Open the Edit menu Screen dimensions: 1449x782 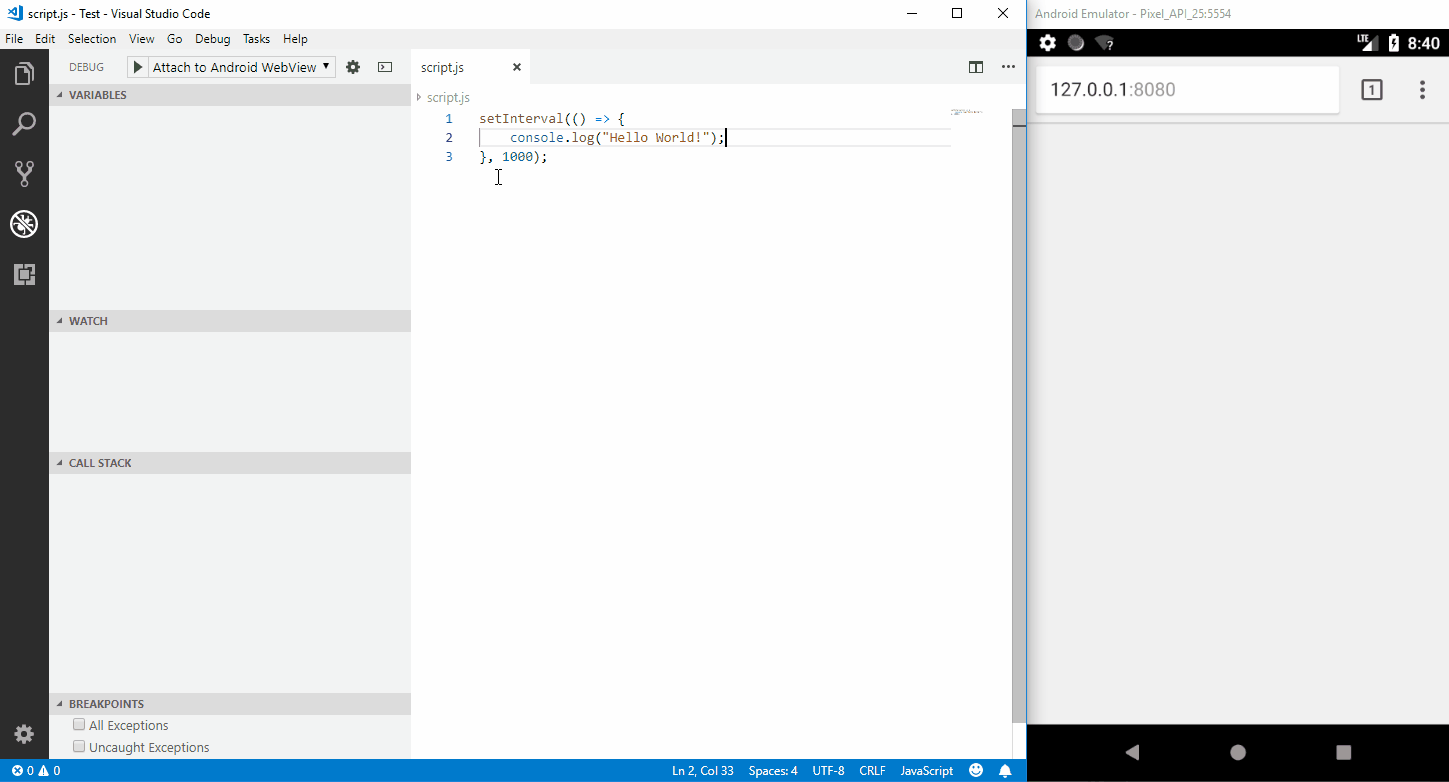tap(45, 39)
